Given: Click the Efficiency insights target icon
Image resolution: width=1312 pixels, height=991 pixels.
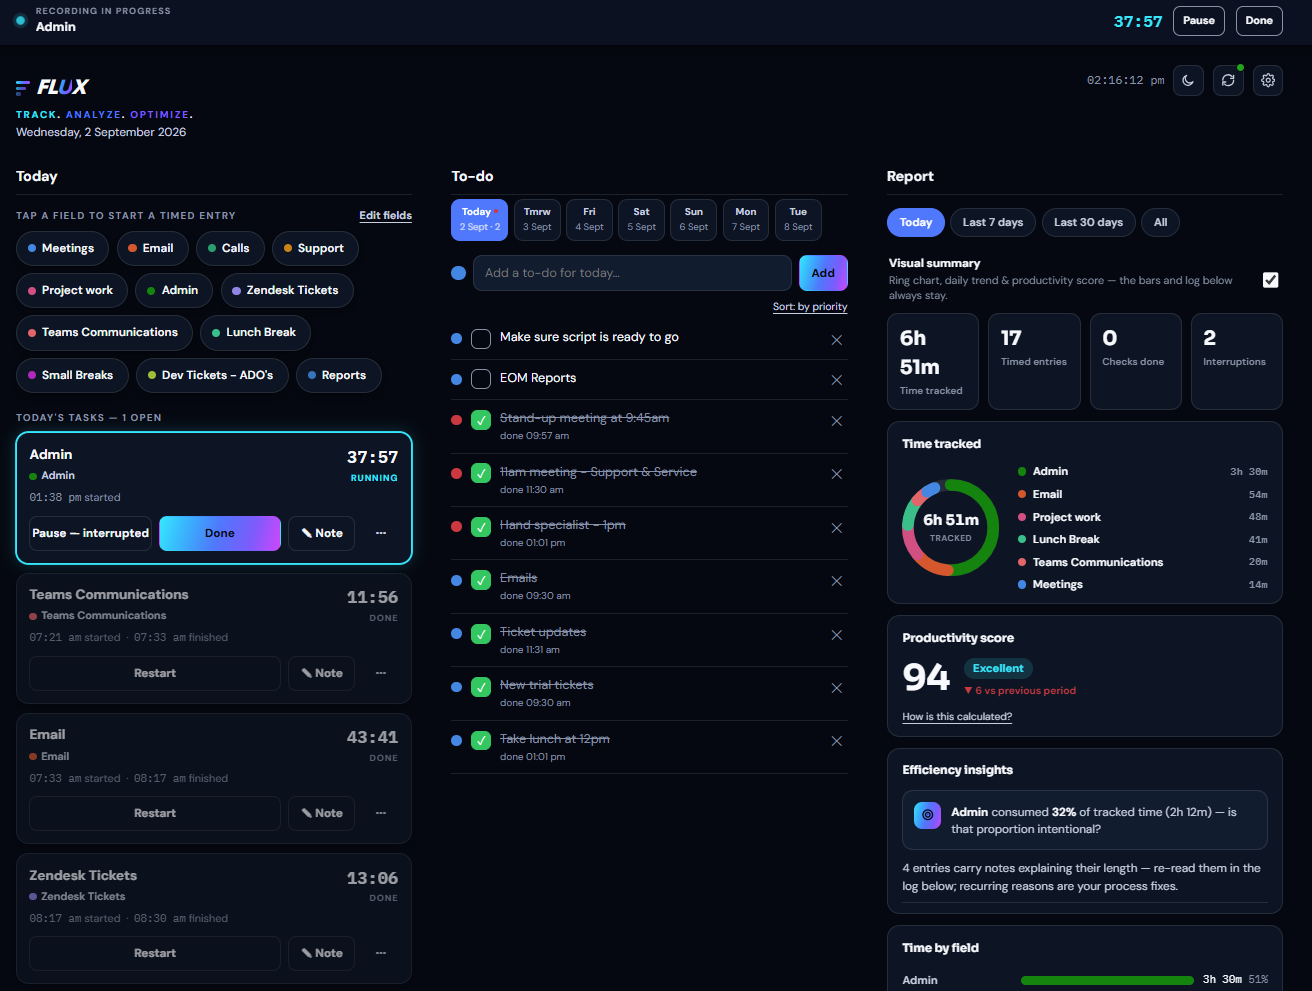Looking at the screenshot, I should (927, 815).
